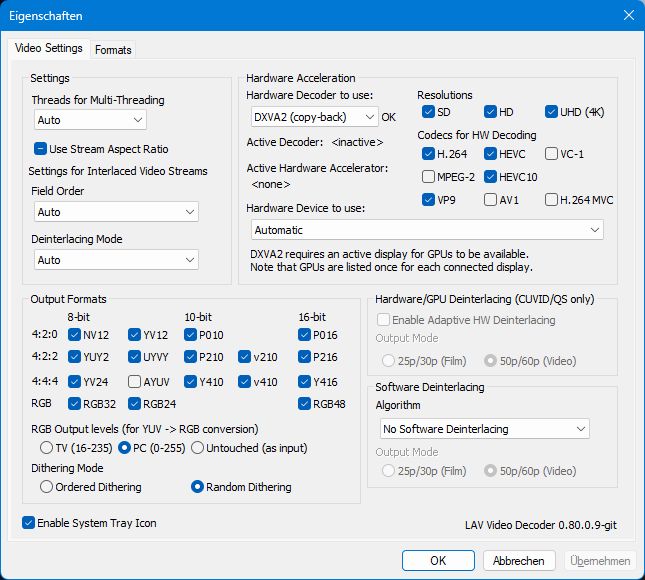Select the Video Settings tab
This screenshot has width=645, height=580.
coord(50,49)
